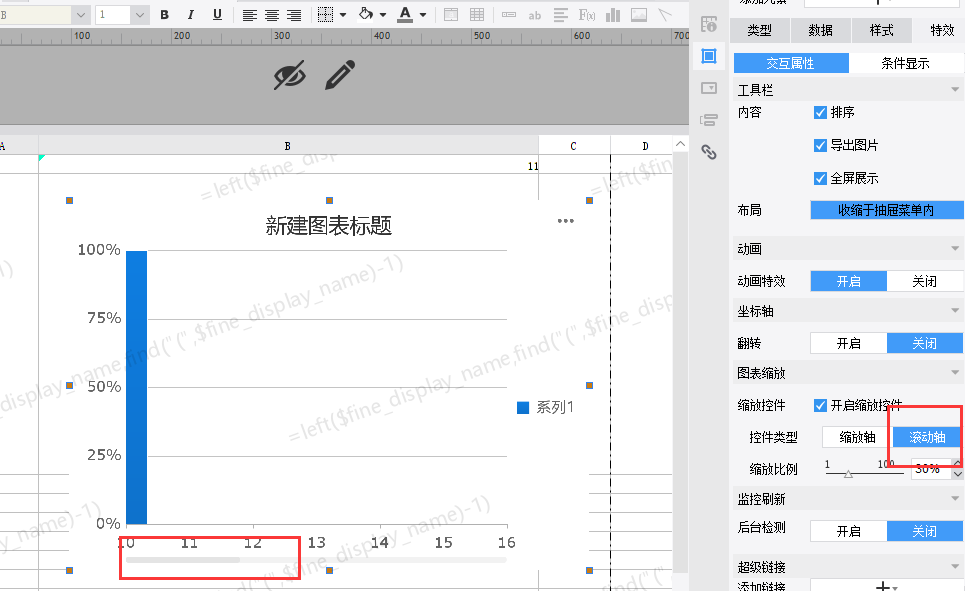Uncheck the 导出图片 checkbox
The height and width of the screenshot is (591, 965).
pyautogui.click(x=820, y=145)
